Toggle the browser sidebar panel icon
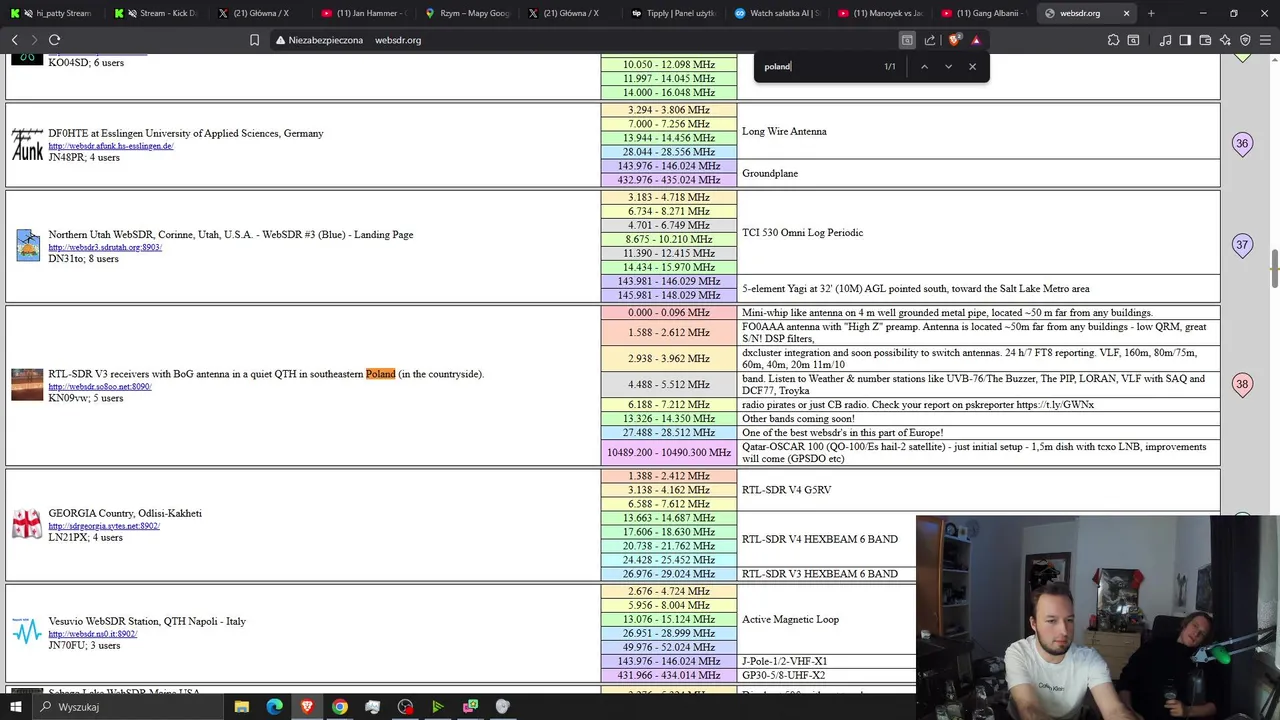This screenshot has height=720, width=1280. point(1185,40)
